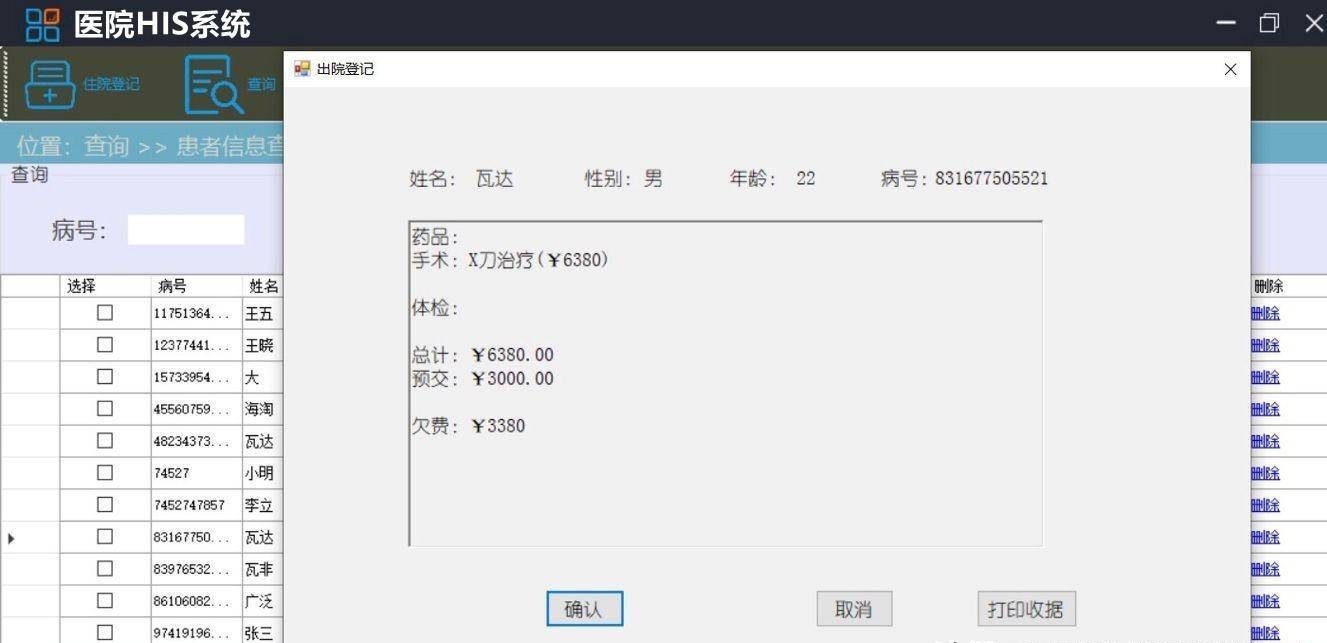Tick checkbox for 瓦达 row 83167750
This screenshot has width=1327, height=643.
(x=105, y=537)
